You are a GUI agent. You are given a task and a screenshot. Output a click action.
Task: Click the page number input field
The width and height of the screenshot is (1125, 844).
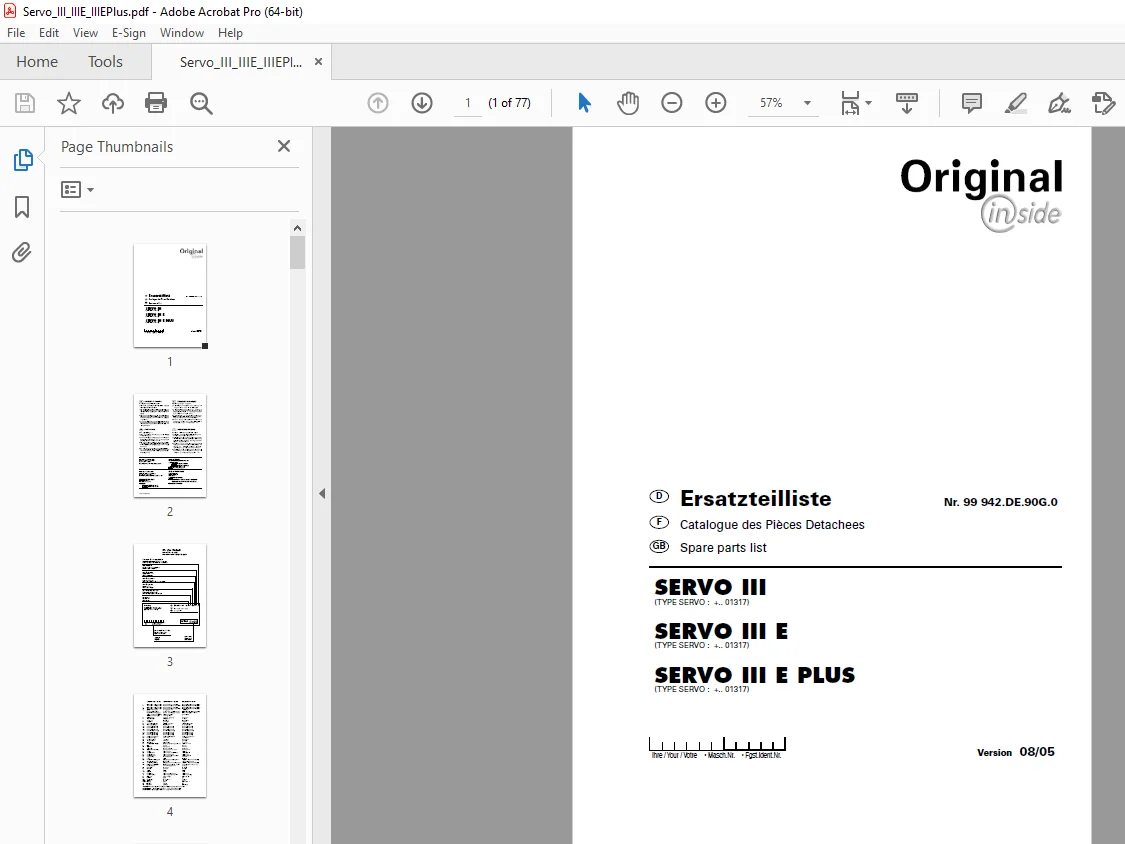[468, 103]
